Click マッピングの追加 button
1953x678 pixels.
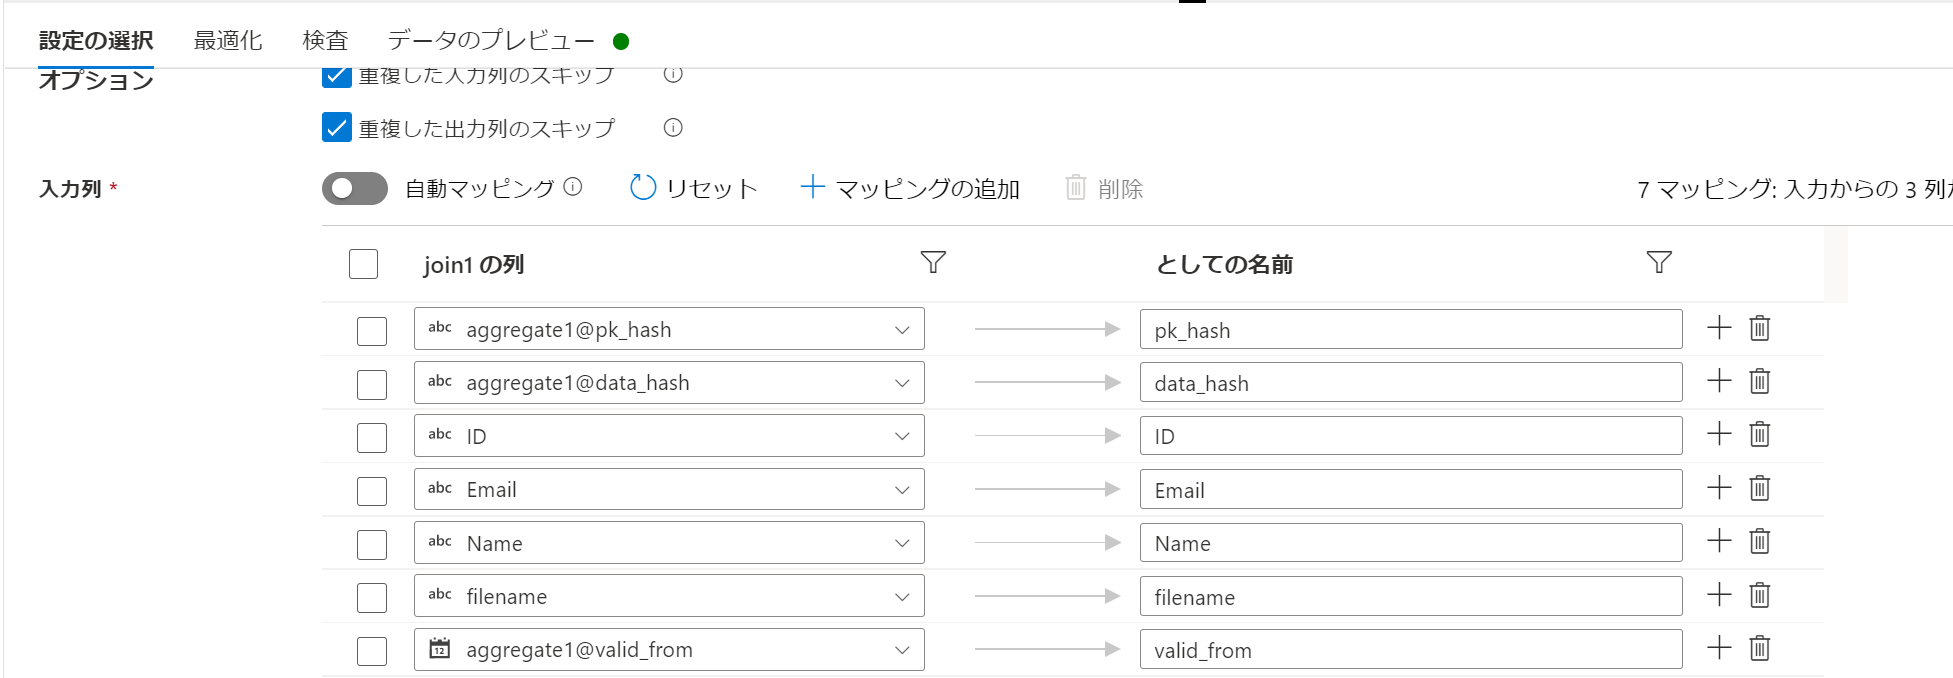click(x=910, y=188)
